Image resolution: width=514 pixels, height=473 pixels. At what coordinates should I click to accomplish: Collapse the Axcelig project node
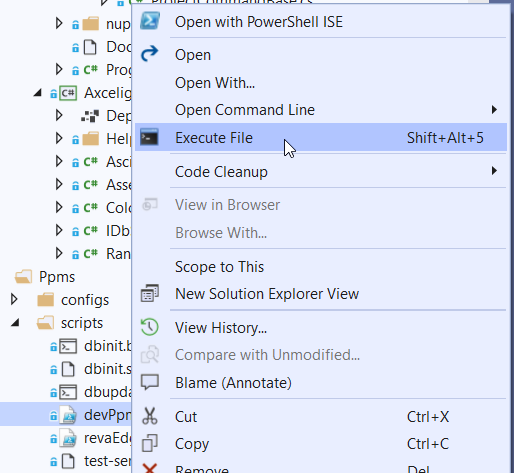click(x=38, y=93)
